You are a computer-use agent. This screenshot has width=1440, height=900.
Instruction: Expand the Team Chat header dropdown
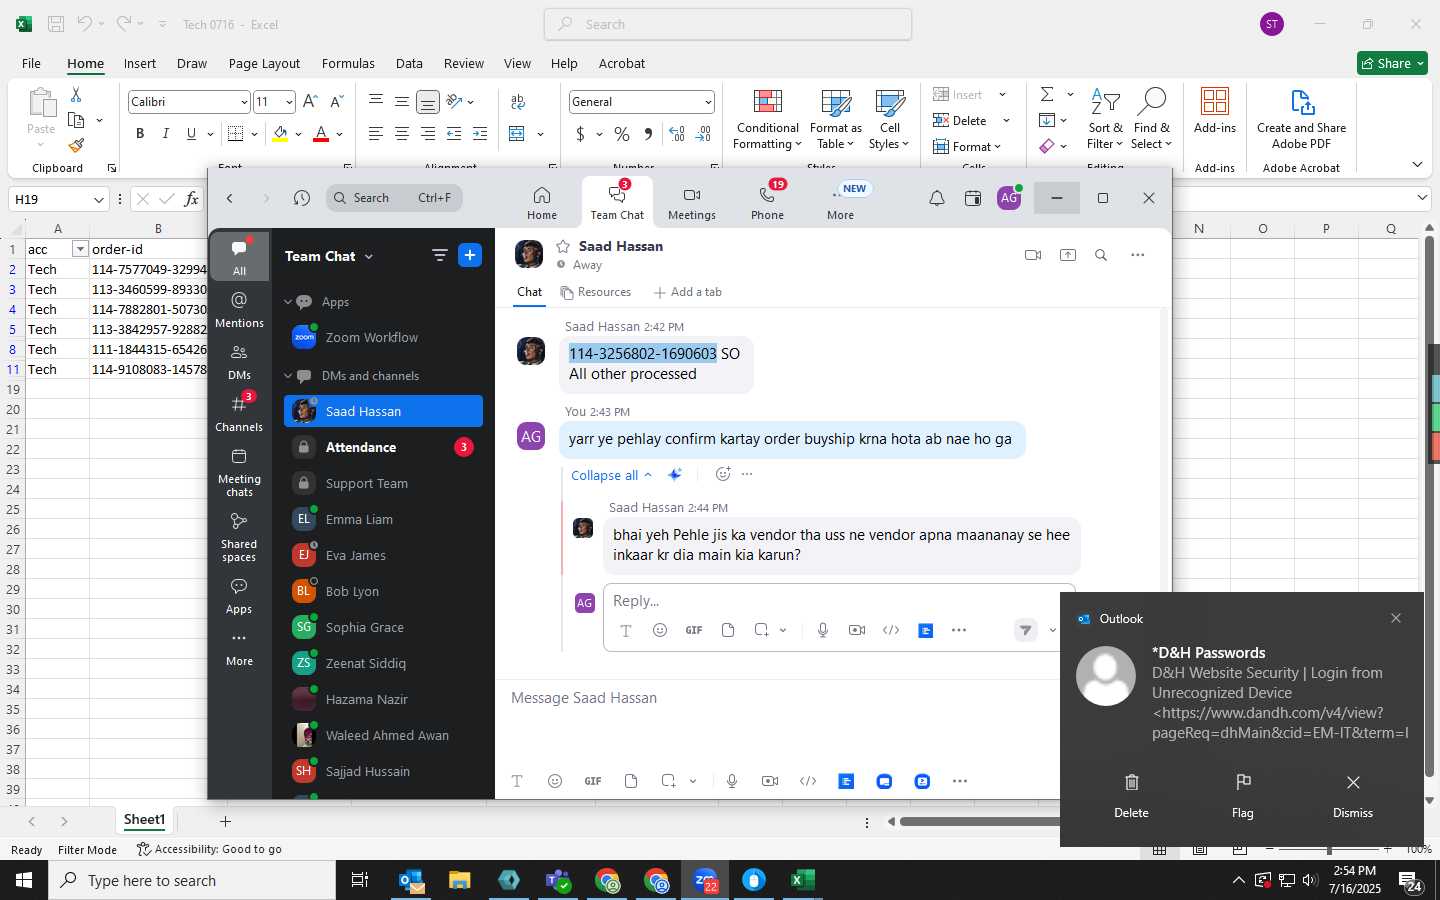click(369, 256)
